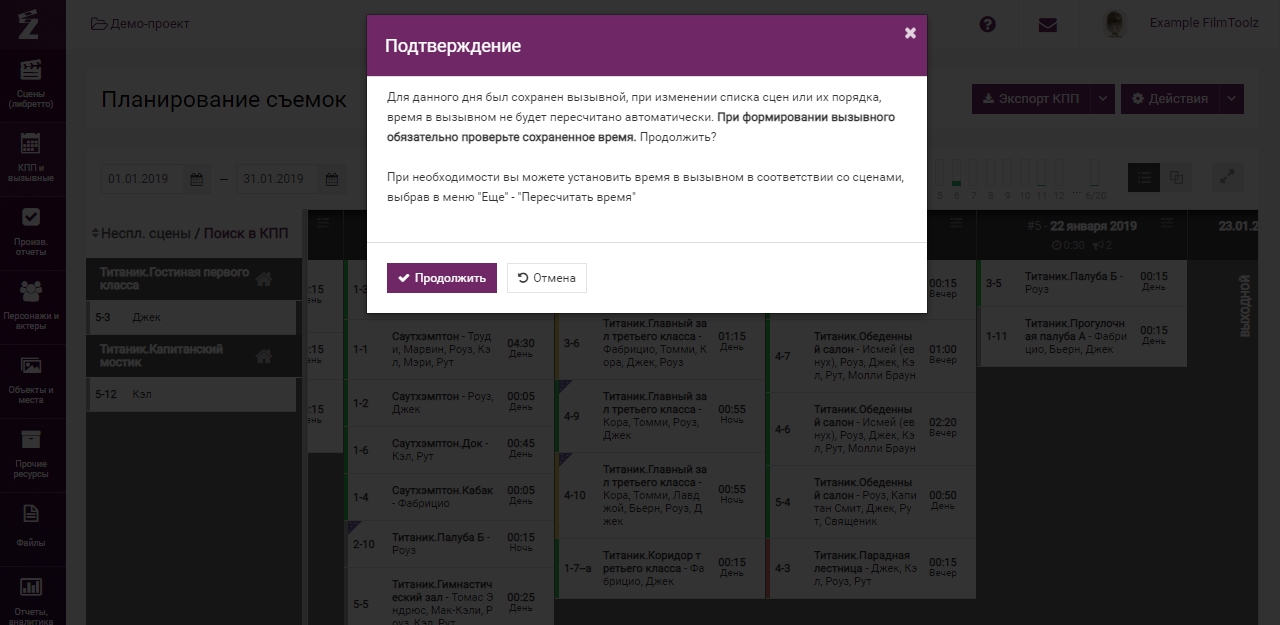
Task: Open КПП и вызывные sidebar section
Action: (x=32, y=158)
